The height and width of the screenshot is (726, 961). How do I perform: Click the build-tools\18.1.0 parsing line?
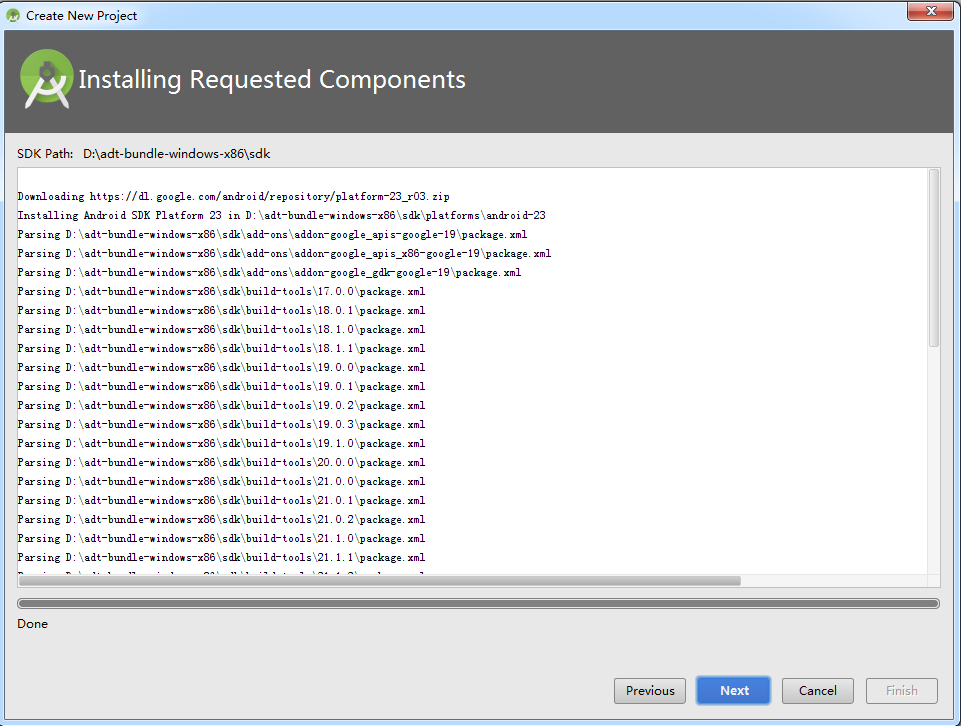pyautogui.click(x=221, y=330)
